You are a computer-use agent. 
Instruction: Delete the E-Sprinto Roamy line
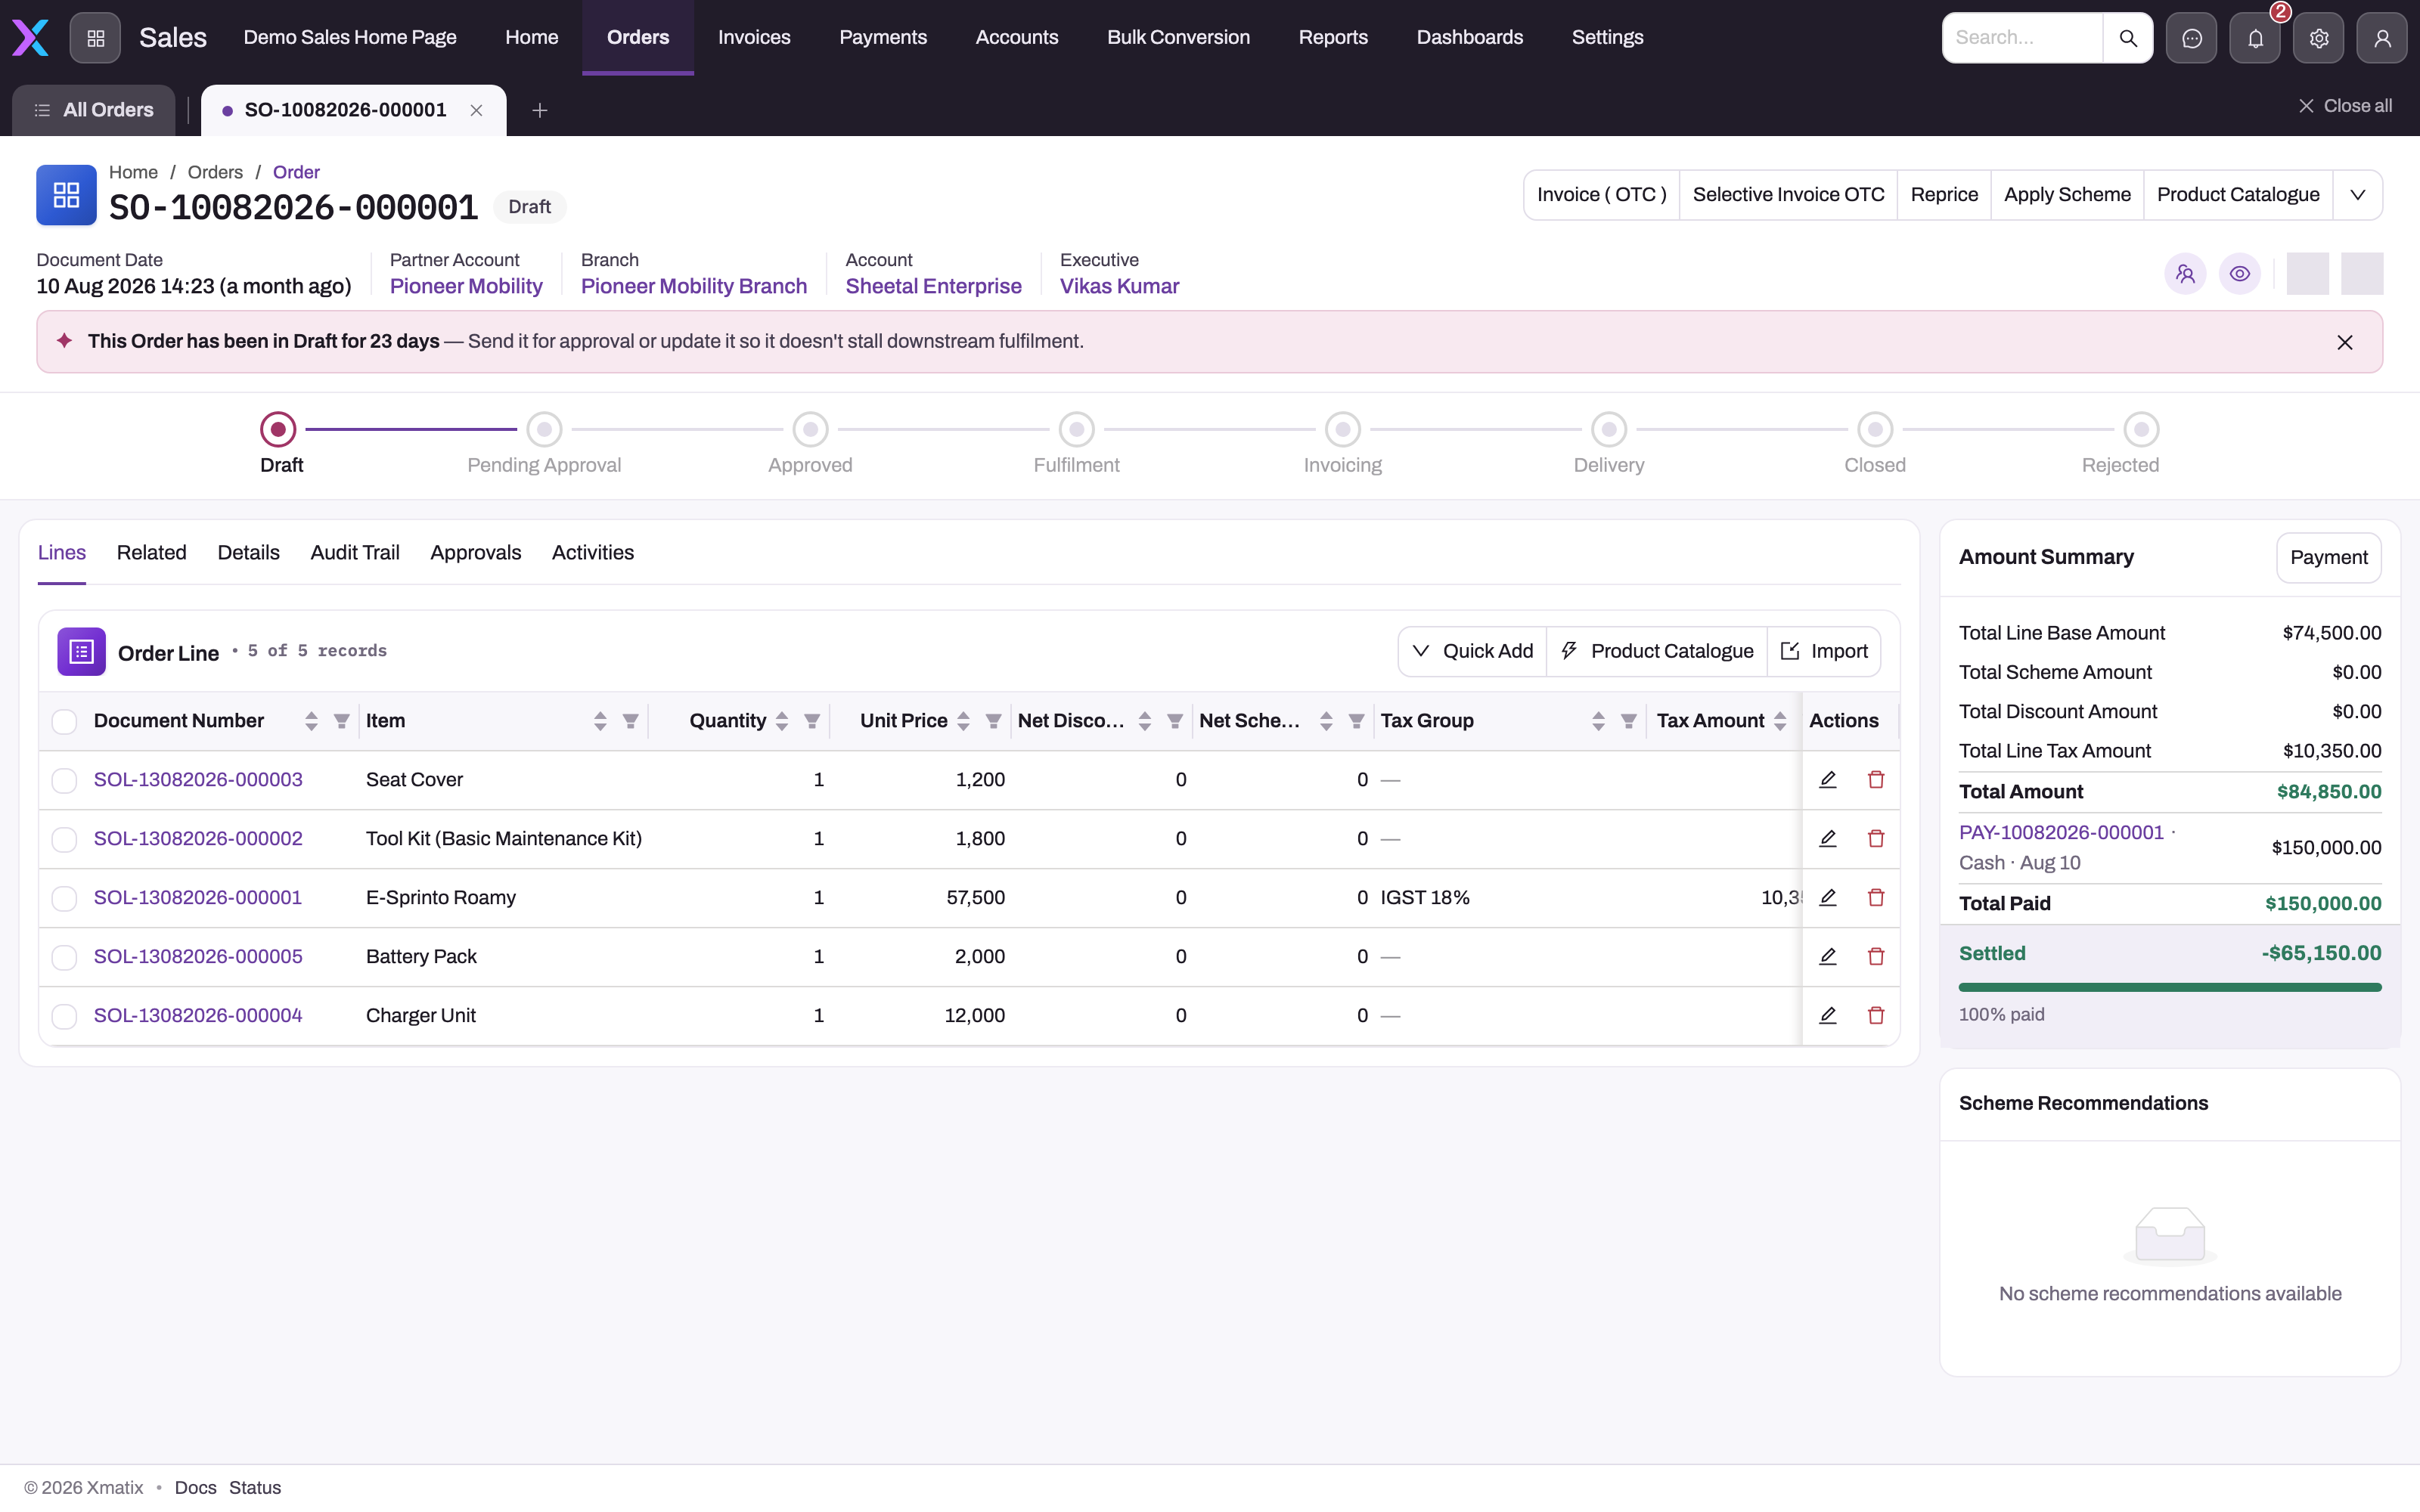tap(1875, 898)
